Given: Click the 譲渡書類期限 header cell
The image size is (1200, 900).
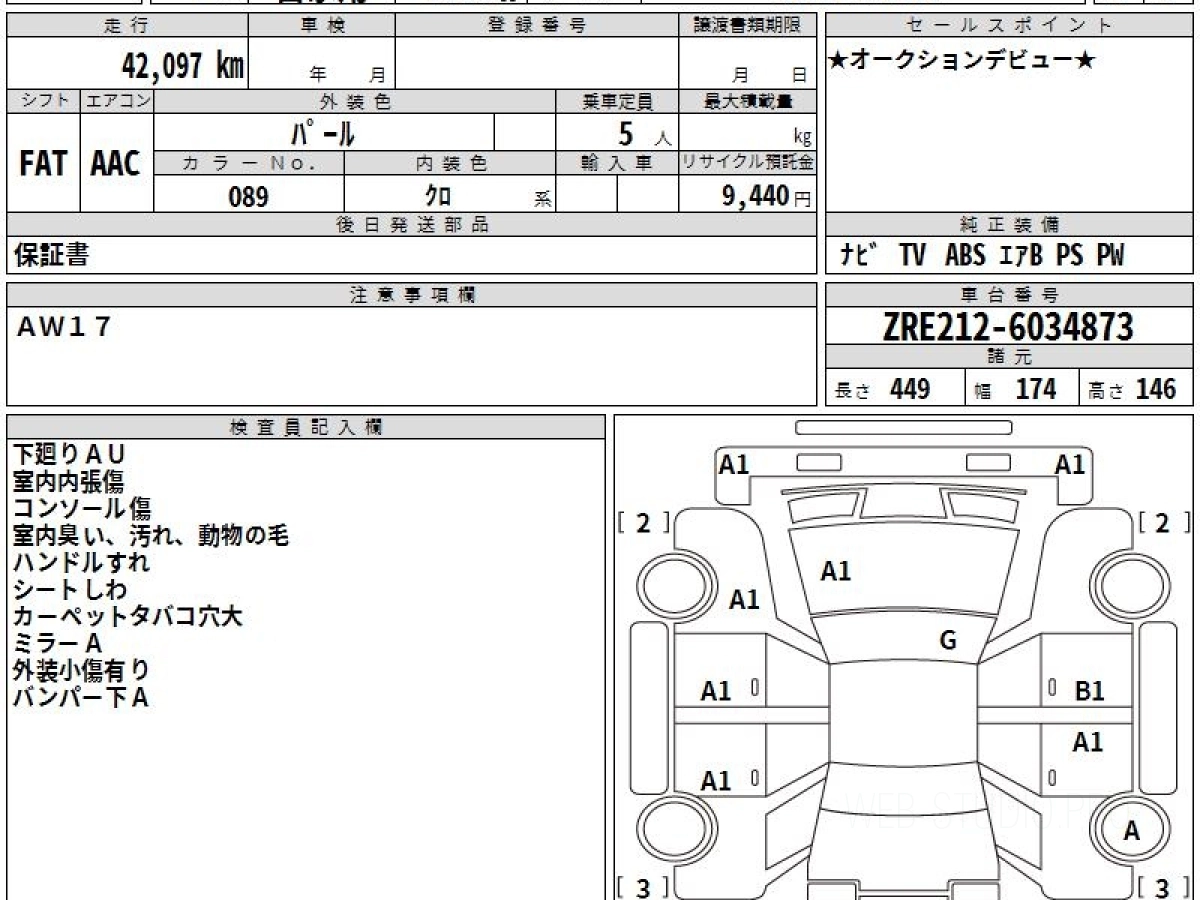Looking at the screenshot, I should click(x=747, y=26).
